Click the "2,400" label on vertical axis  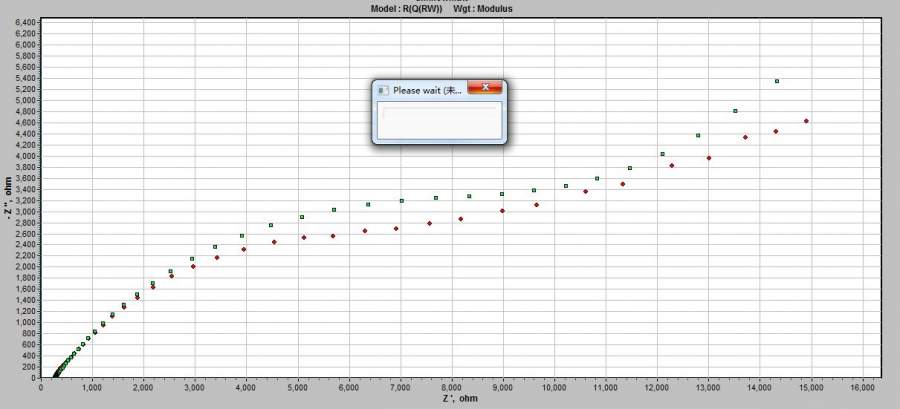click(x=26, y=244)
